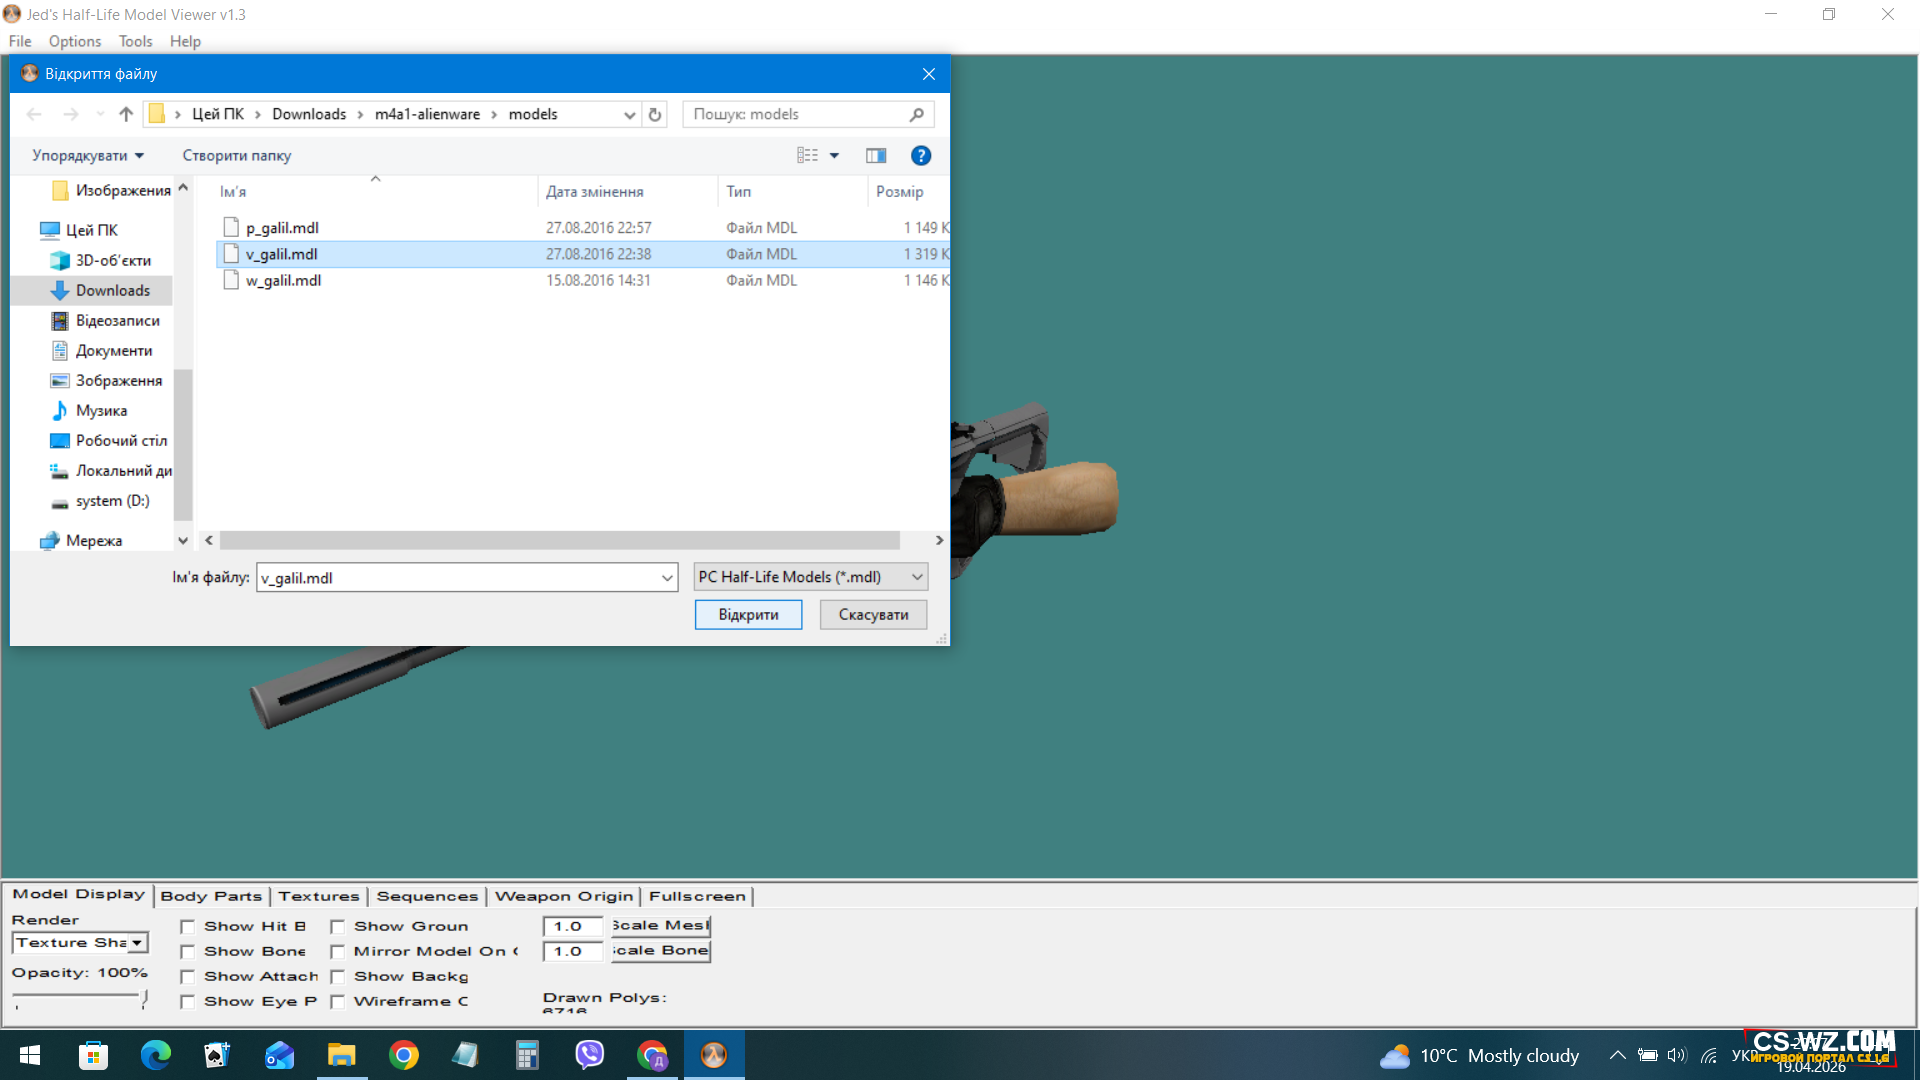1920x1080 pixels.
Task: Open Viber from the taskbar
Action: [x=589, y=1055]
